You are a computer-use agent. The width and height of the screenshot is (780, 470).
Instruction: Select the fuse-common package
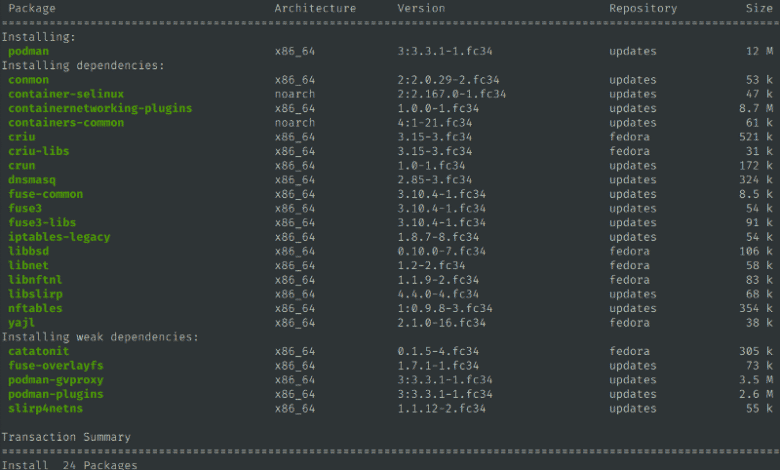(45, 194)
